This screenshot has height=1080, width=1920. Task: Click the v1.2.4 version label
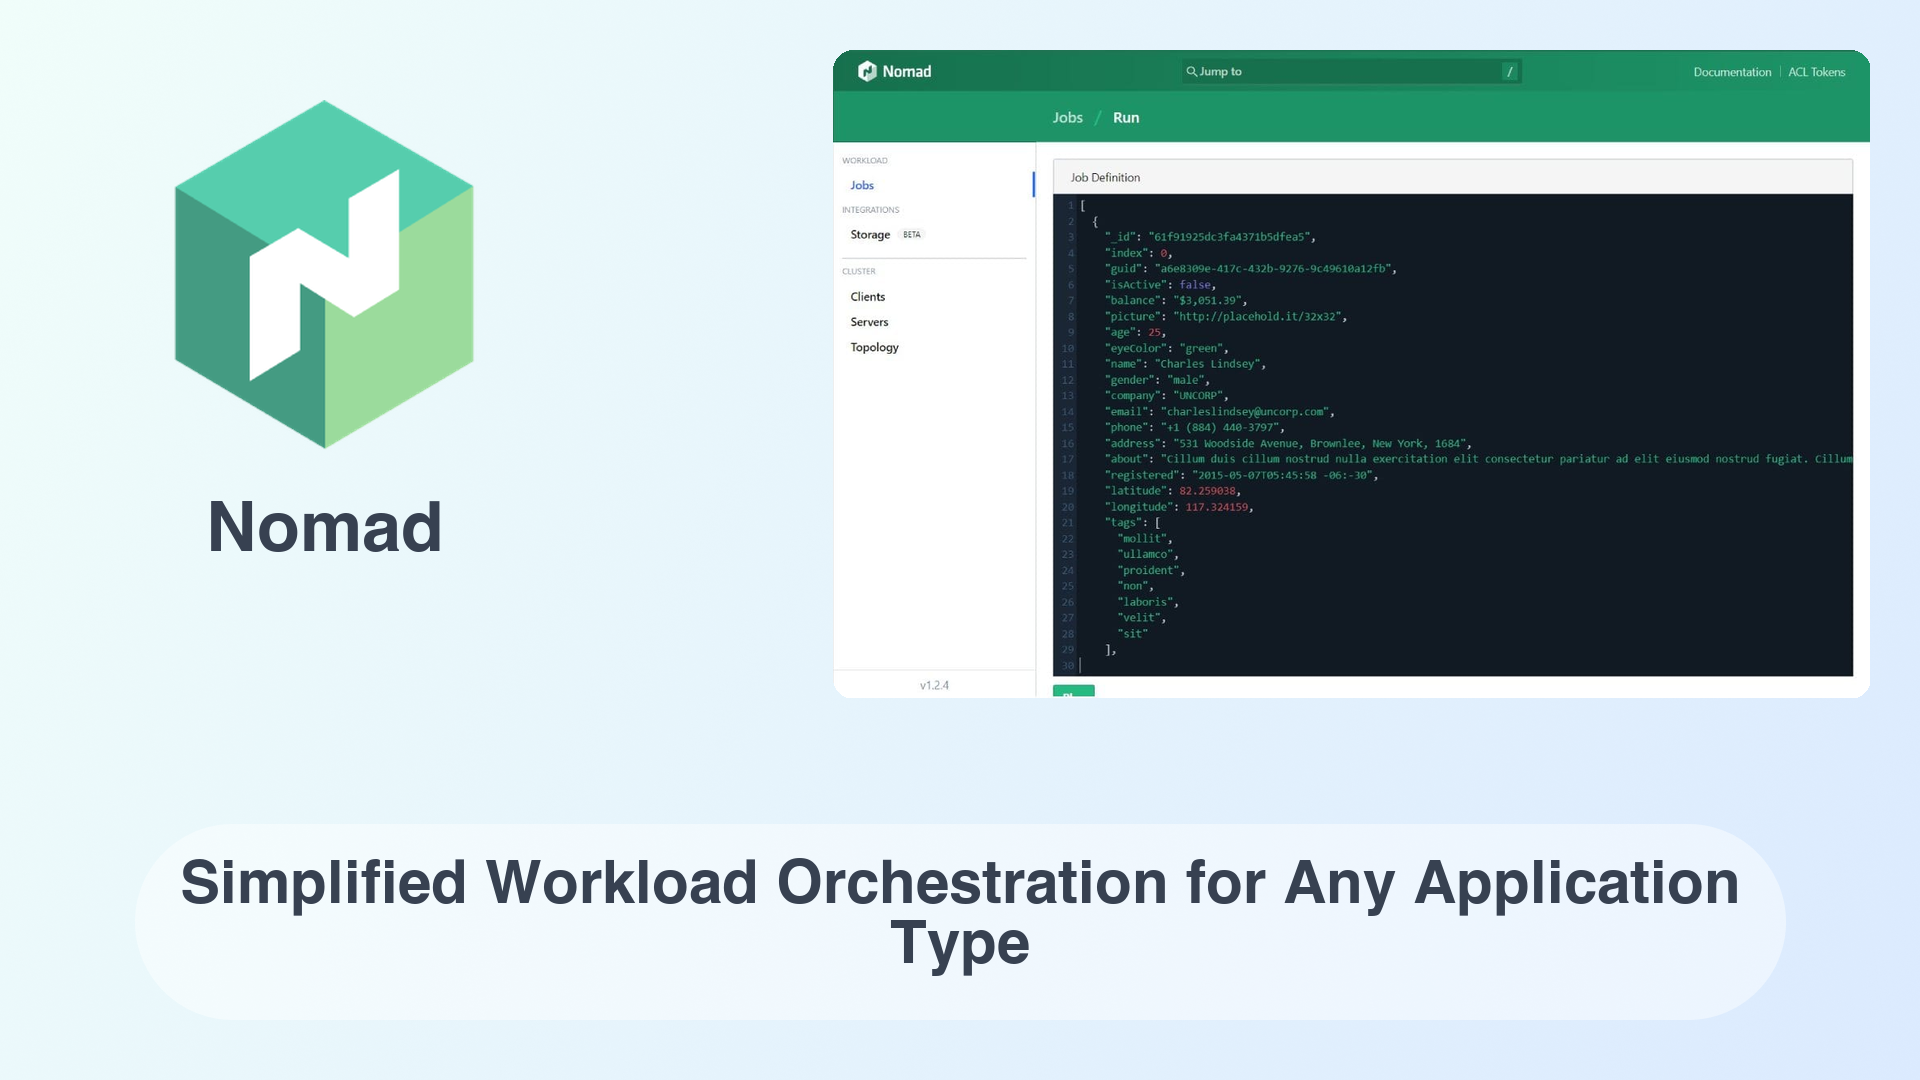[x=934, y=685]
